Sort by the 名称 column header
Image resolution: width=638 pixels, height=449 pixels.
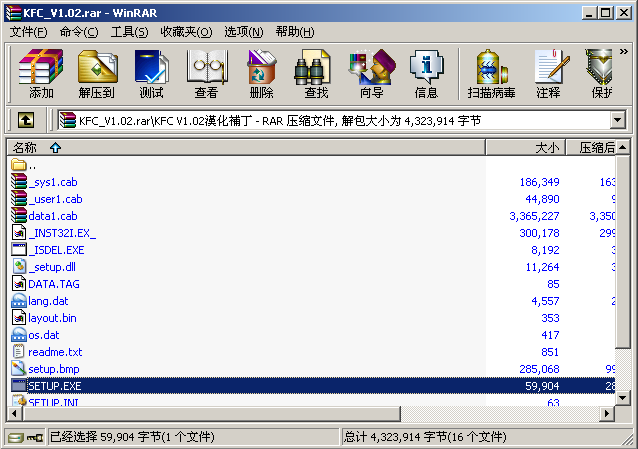point(246,148)
